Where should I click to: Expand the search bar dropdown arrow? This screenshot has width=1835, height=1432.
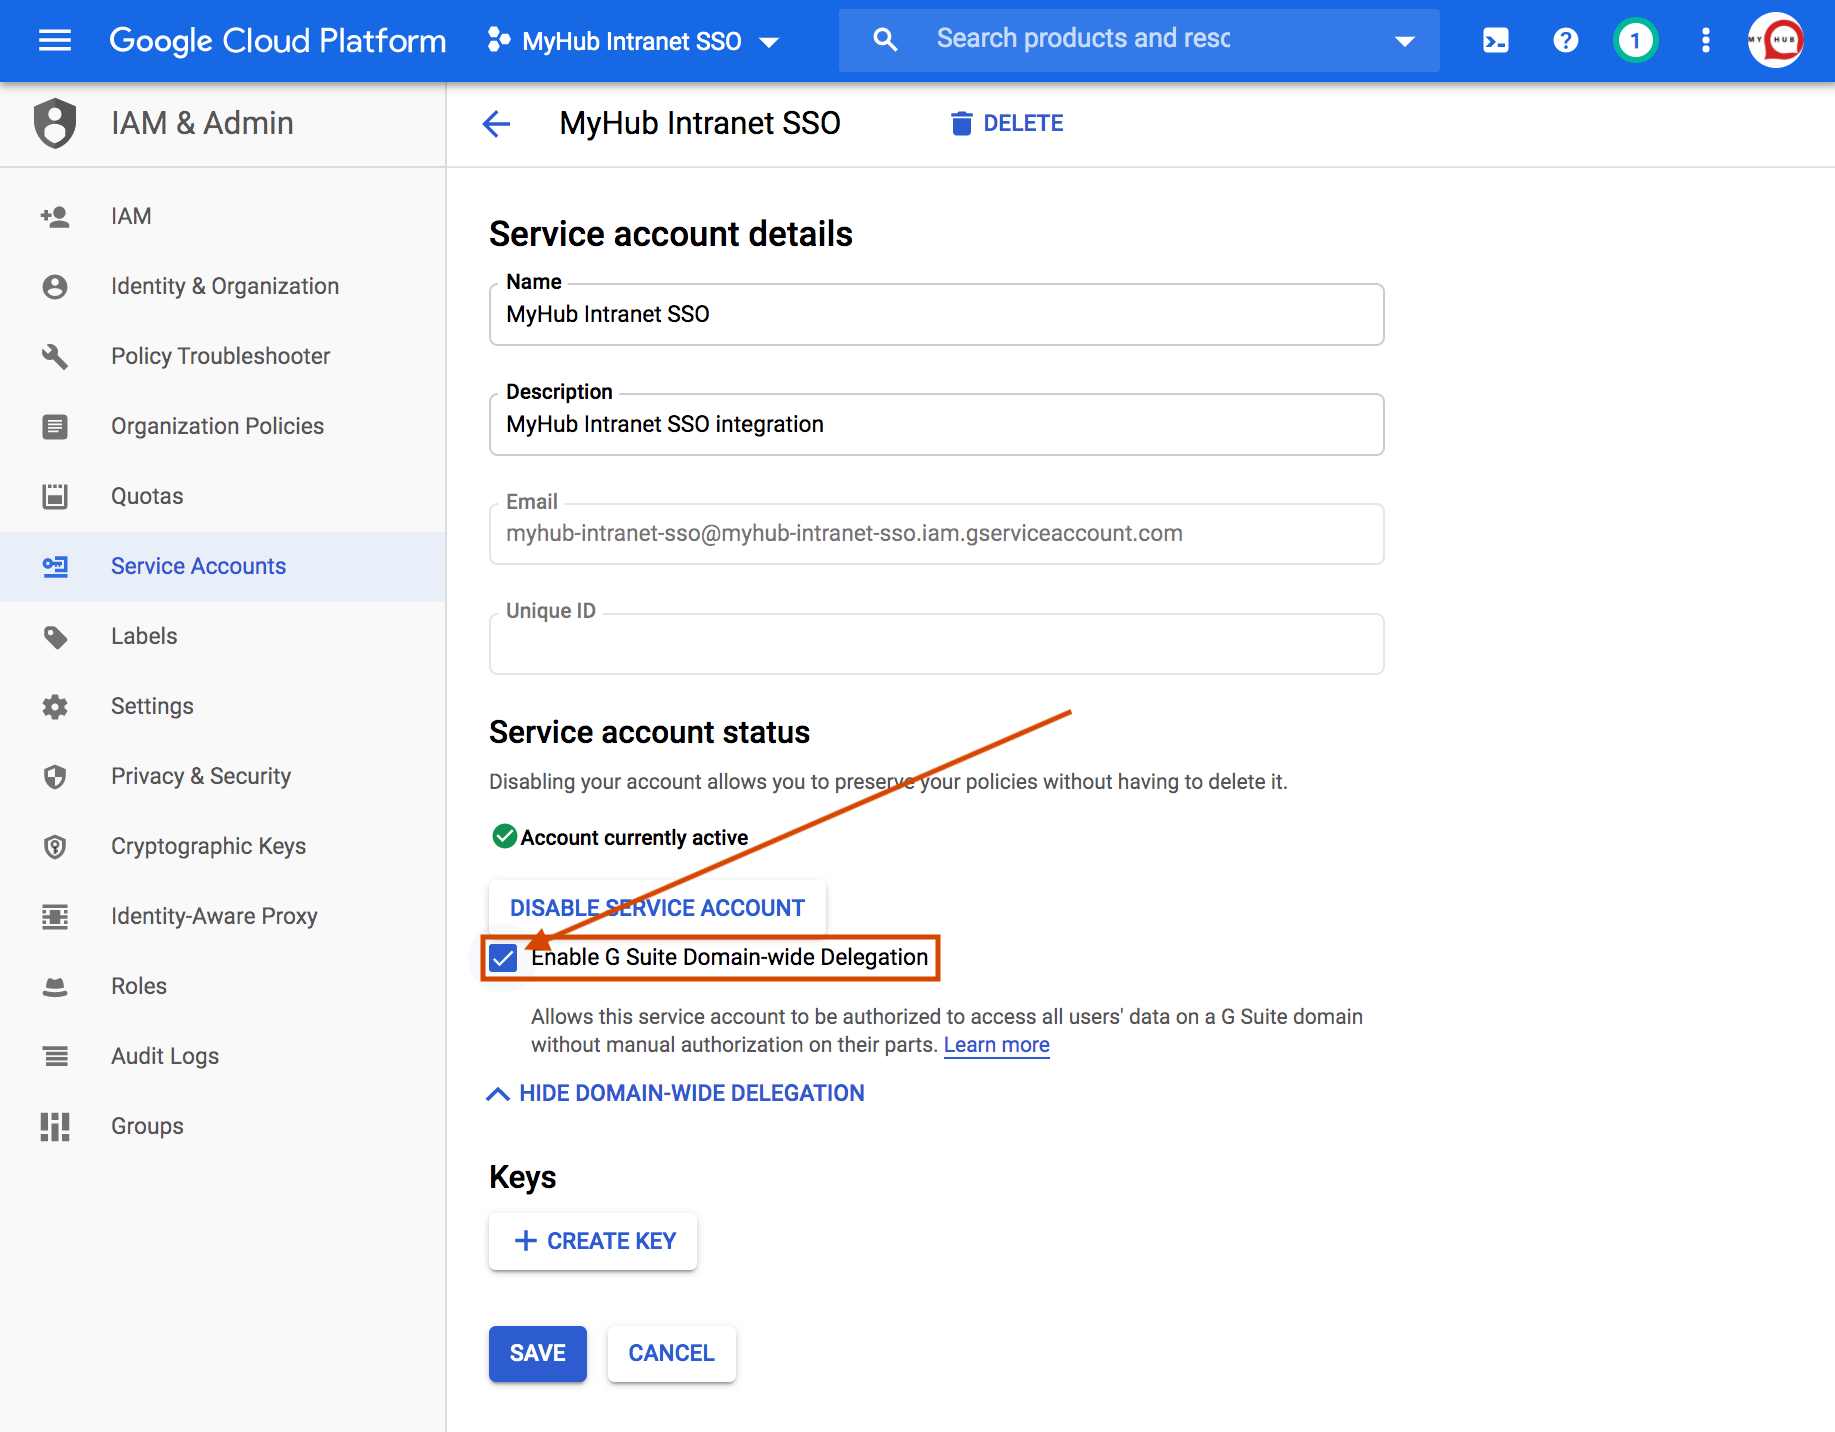pyautogui.click(x=1405, y=40)
